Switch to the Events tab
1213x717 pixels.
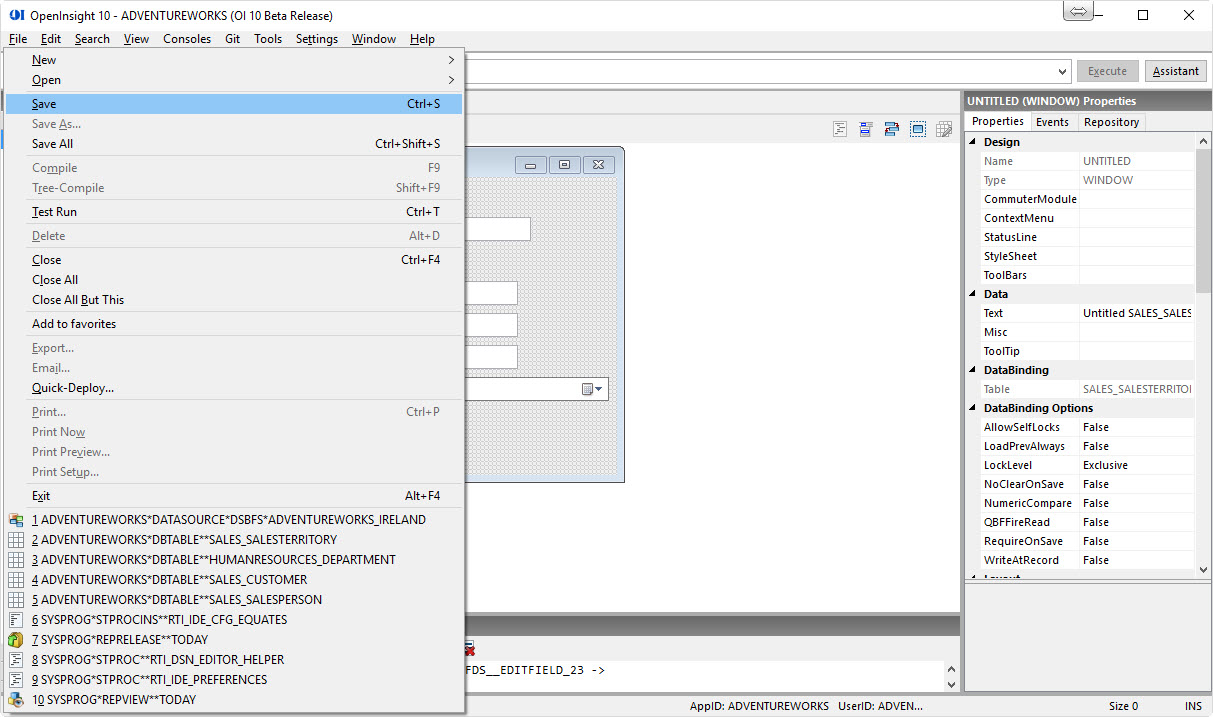[x=1052, y=122]
